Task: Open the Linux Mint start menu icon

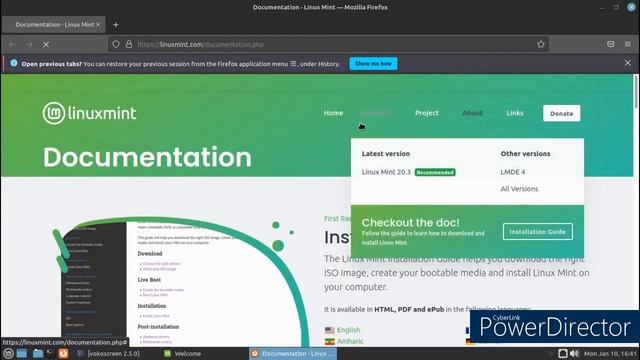Action: pyautogui.click(x=8, y=353)
